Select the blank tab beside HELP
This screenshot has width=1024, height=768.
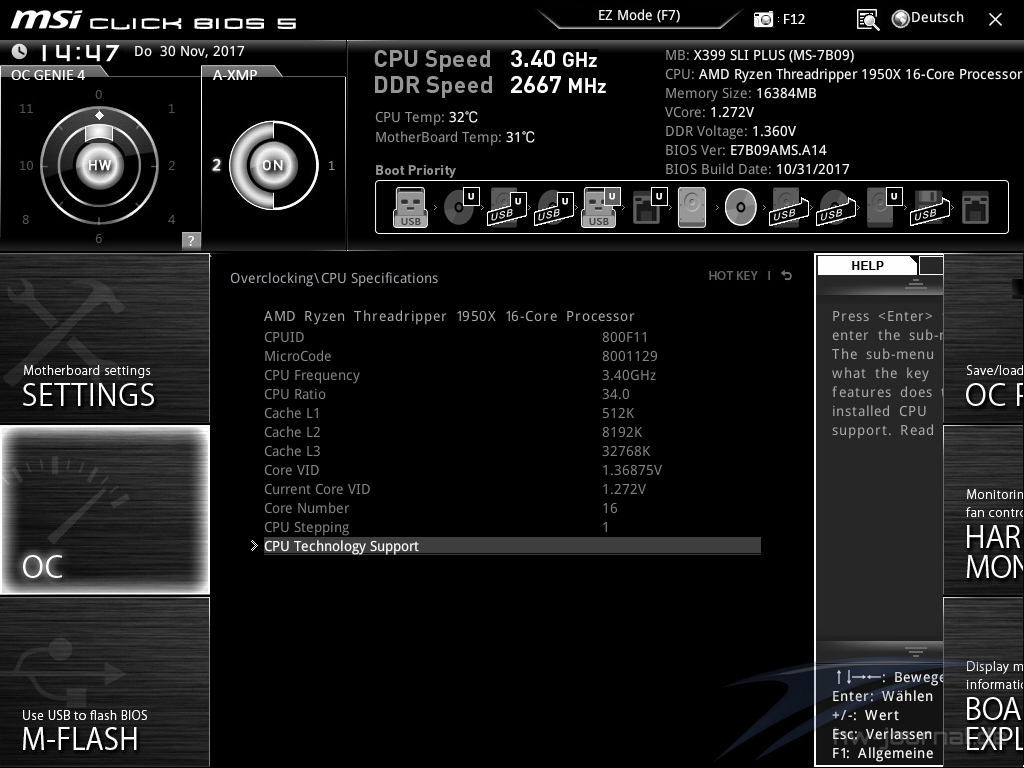coord(931,265)
